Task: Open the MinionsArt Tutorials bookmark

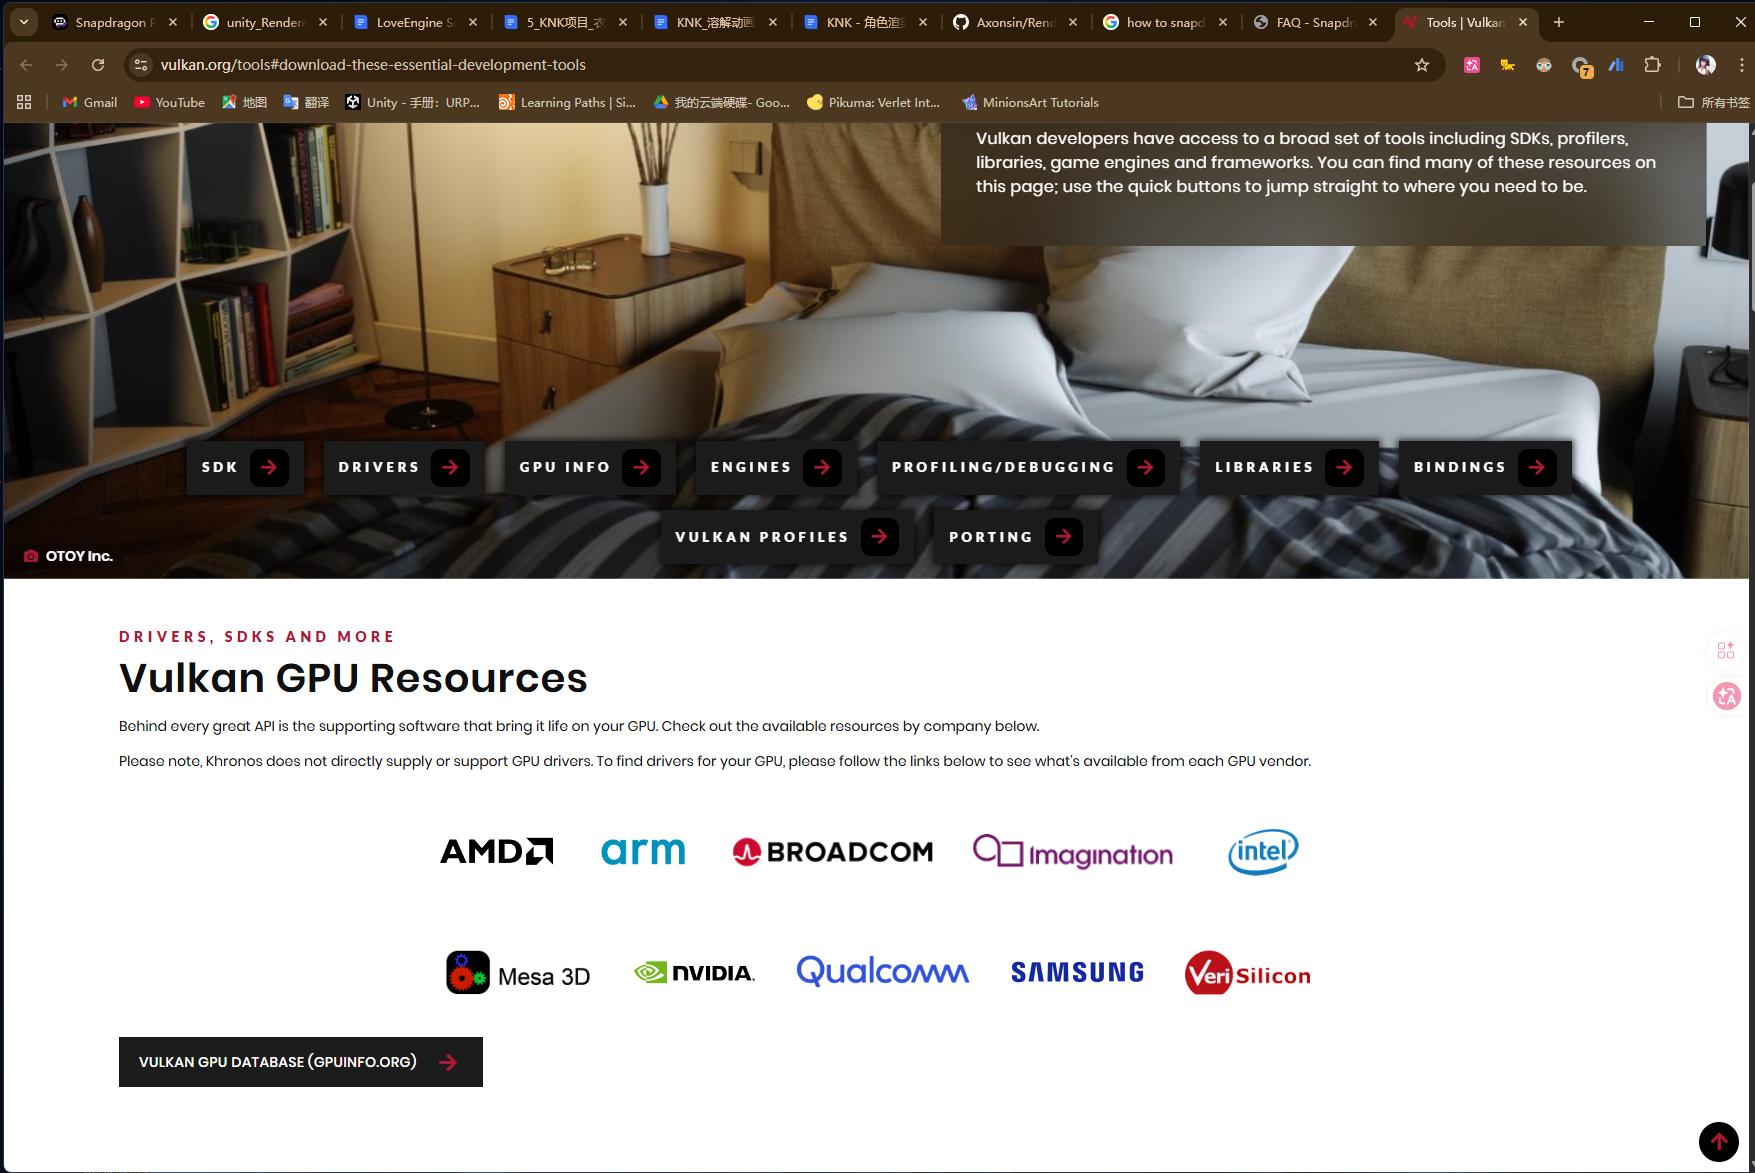Action: (1031, 102)
